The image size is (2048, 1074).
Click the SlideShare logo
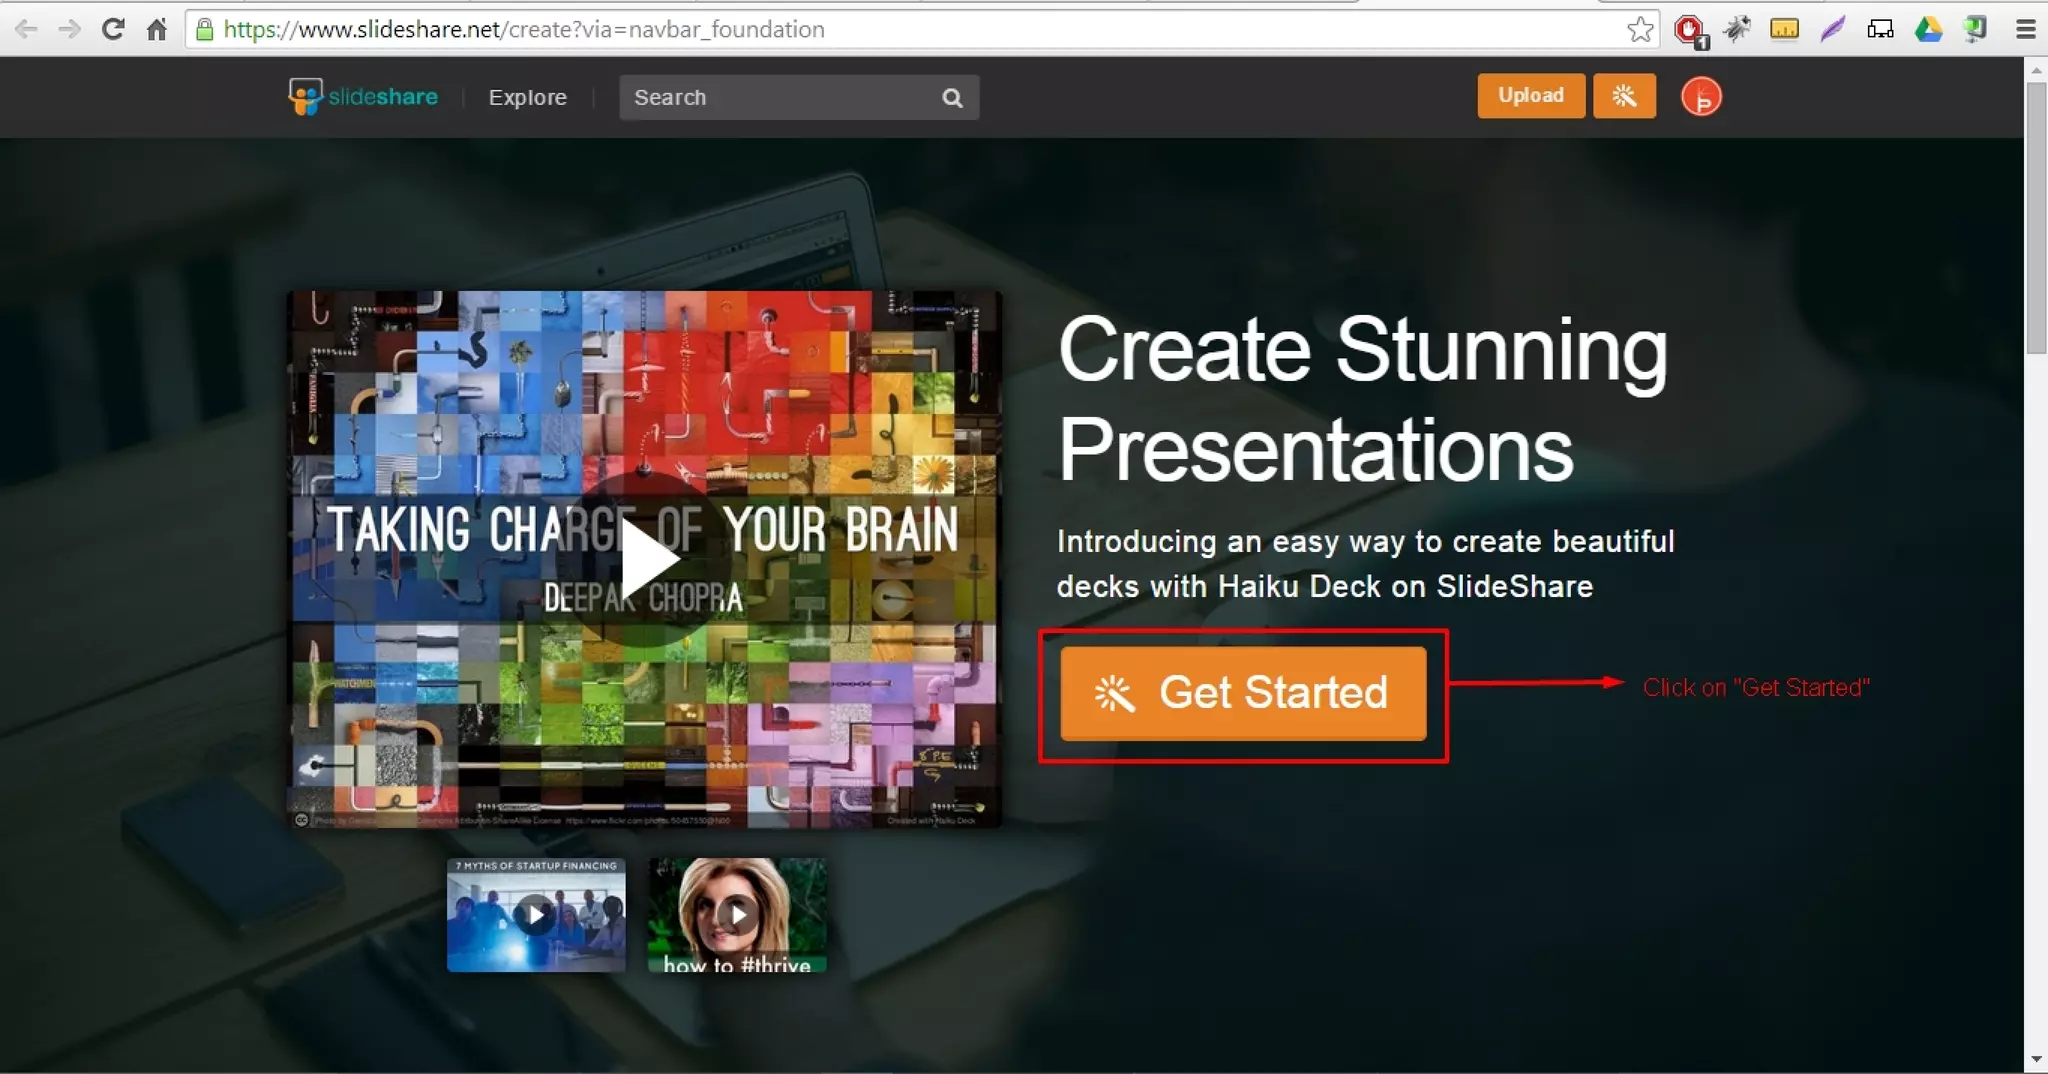click(x=363, y=97)
